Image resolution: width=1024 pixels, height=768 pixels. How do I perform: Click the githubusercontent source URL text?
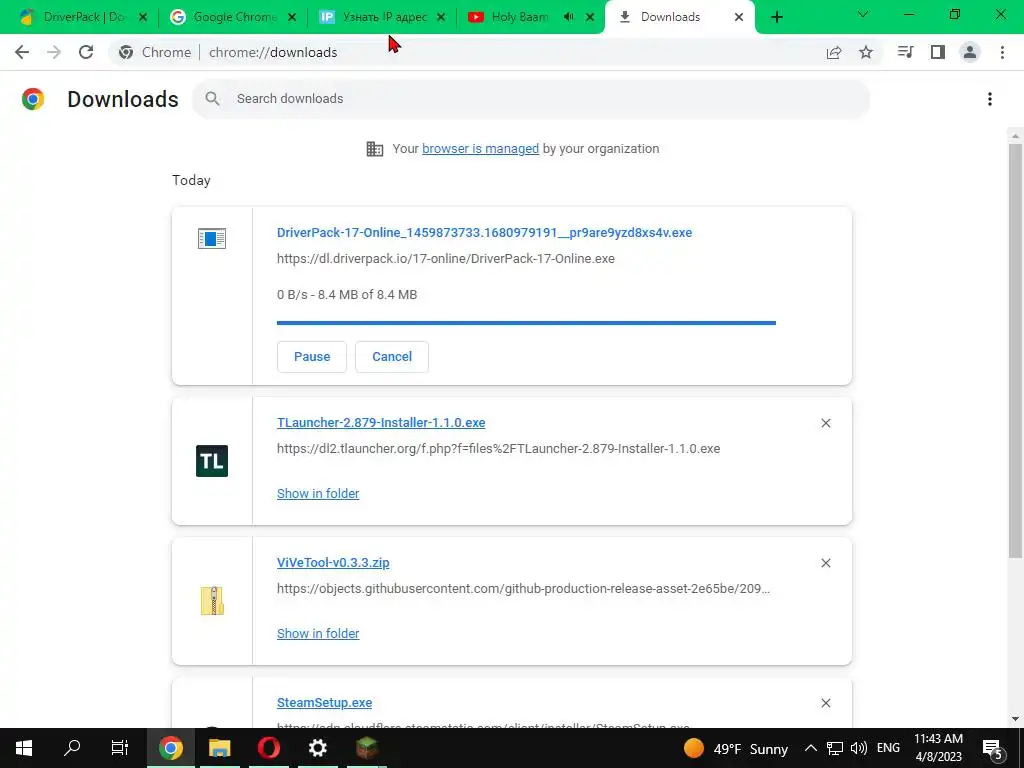523,588
